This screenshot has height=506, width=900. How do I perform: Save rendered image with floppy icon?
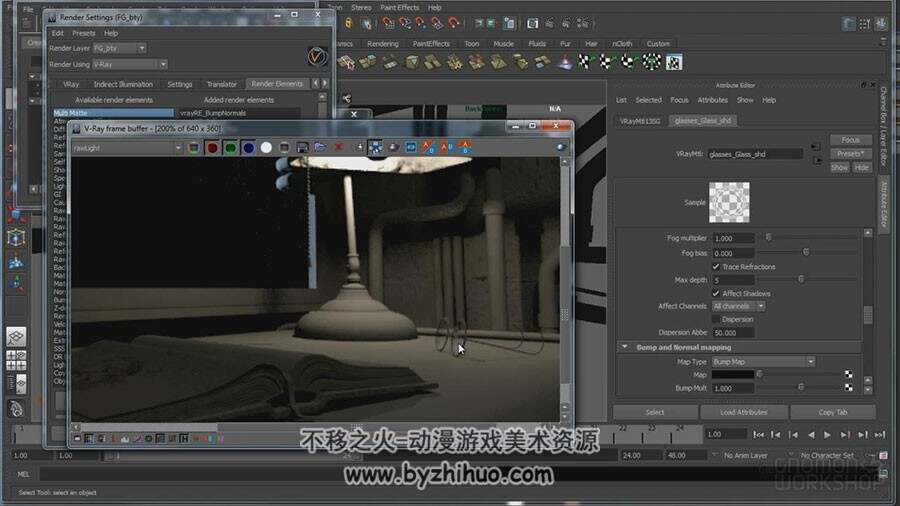pyautogui.click(x=302, y=147)
